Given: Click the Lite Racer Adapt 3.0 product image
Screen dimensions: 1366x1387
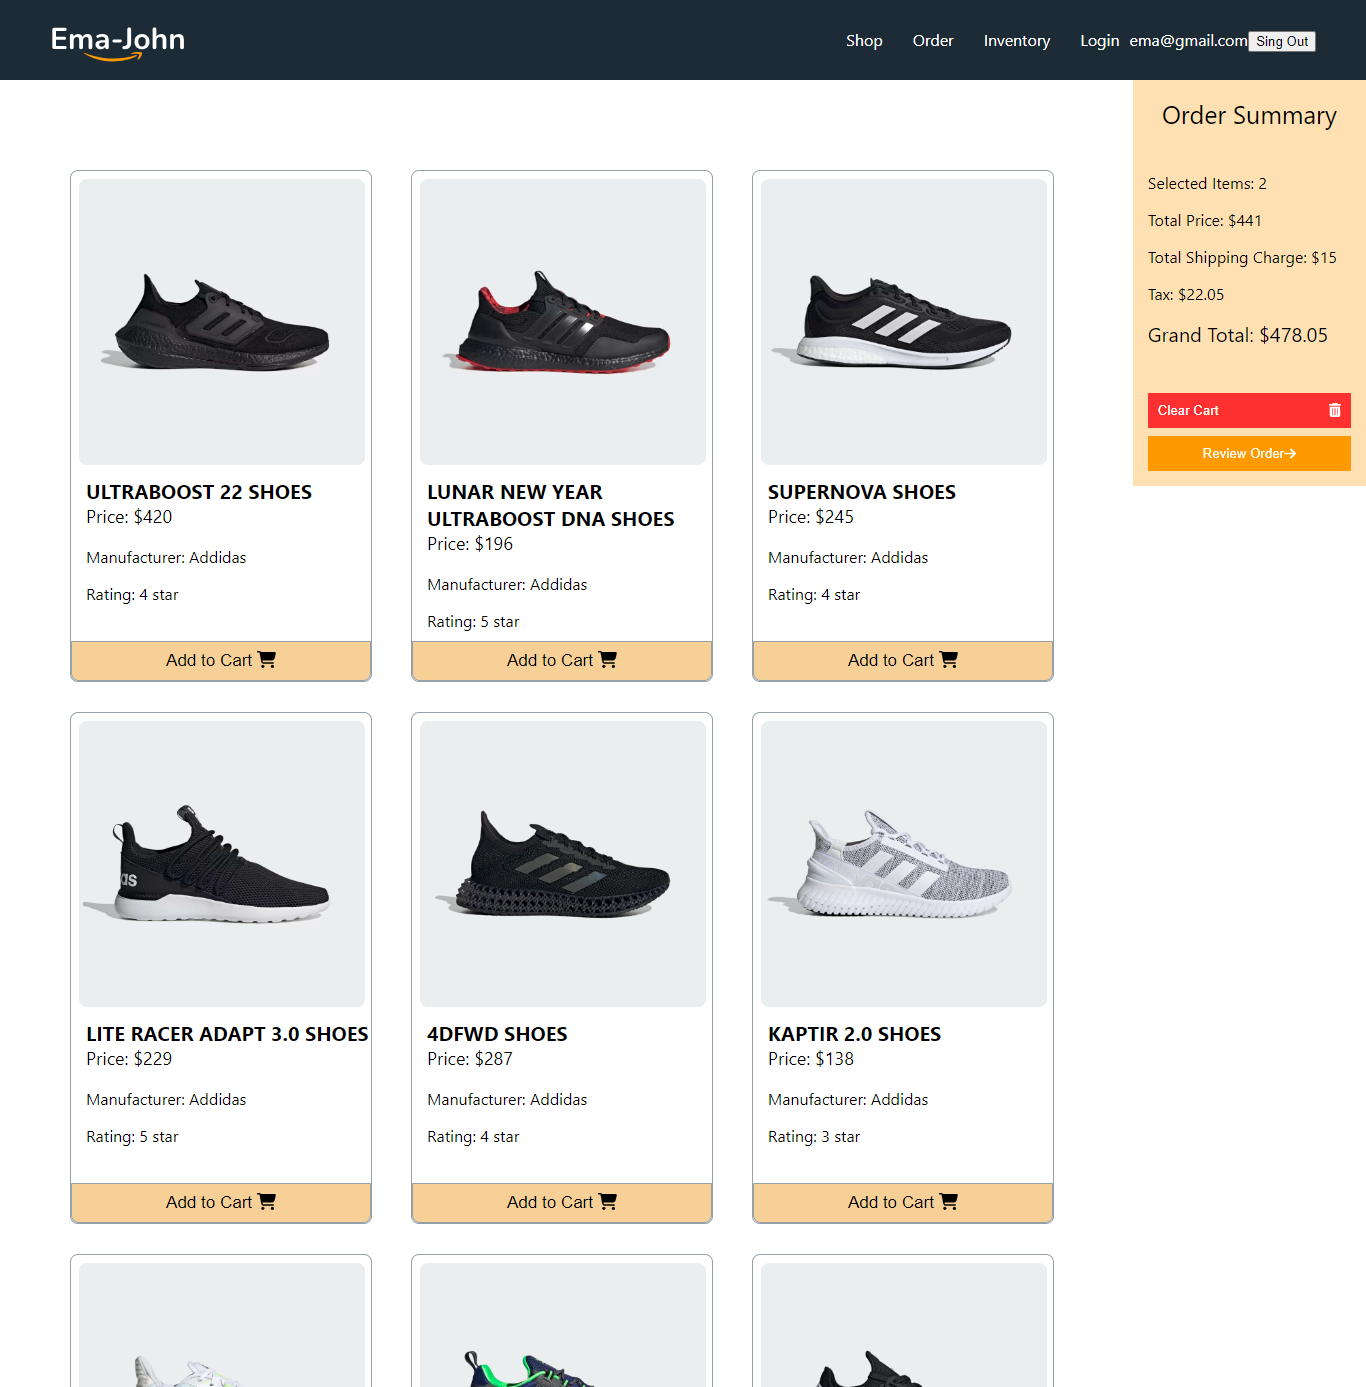Looking at the screenshot, I should click(x=222, y=864).
